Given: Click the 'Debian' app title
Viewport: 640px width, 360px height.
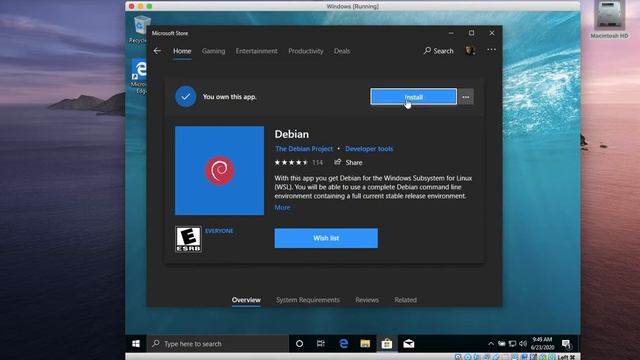Looking at the screenshot, I should coord(291,134).
